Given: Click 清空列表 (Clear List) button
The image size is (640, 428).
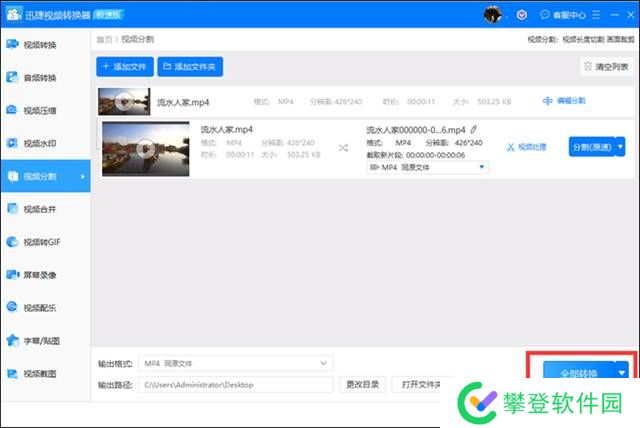Looking at the screenshot, I should pyautogui.click(x=606, y=67).
